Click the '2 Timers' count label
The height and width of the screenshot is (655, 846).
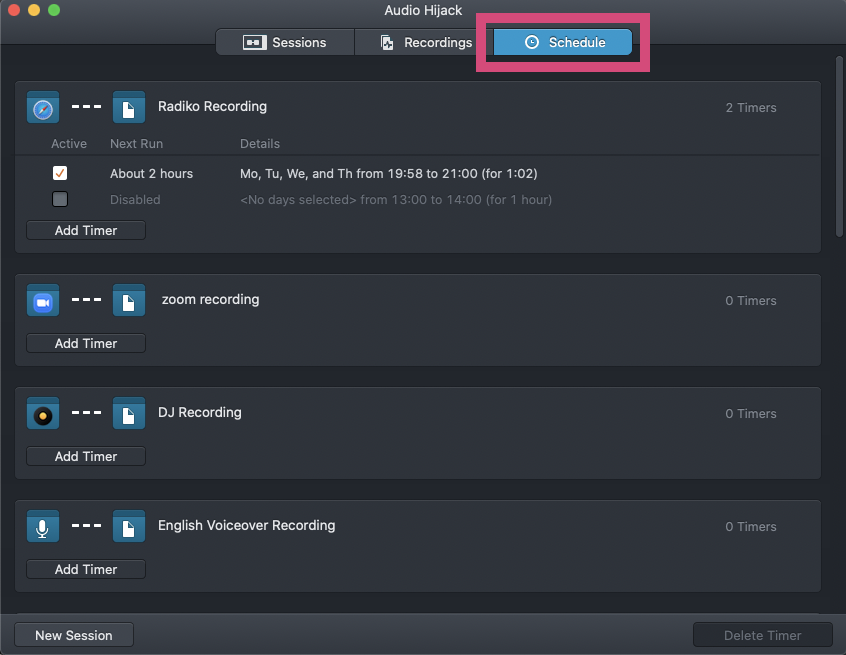(751, 108)
